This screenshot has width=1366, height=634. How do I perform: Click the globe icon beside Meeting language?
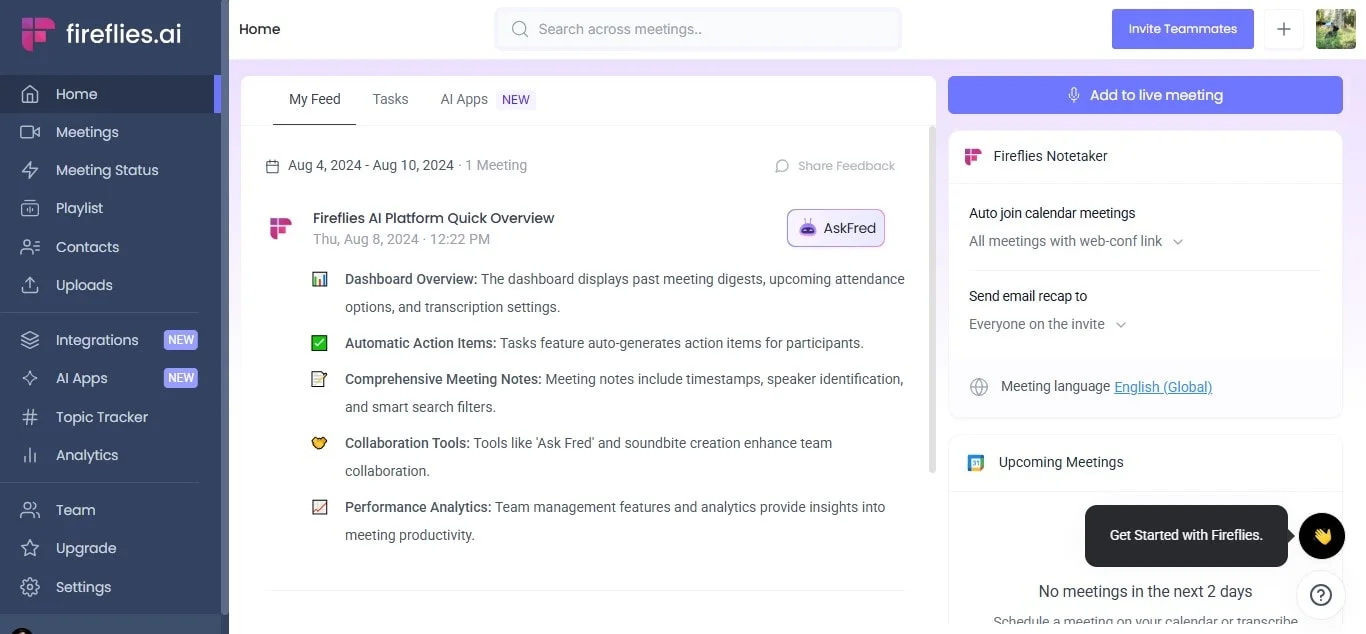[x=979, y=387]
